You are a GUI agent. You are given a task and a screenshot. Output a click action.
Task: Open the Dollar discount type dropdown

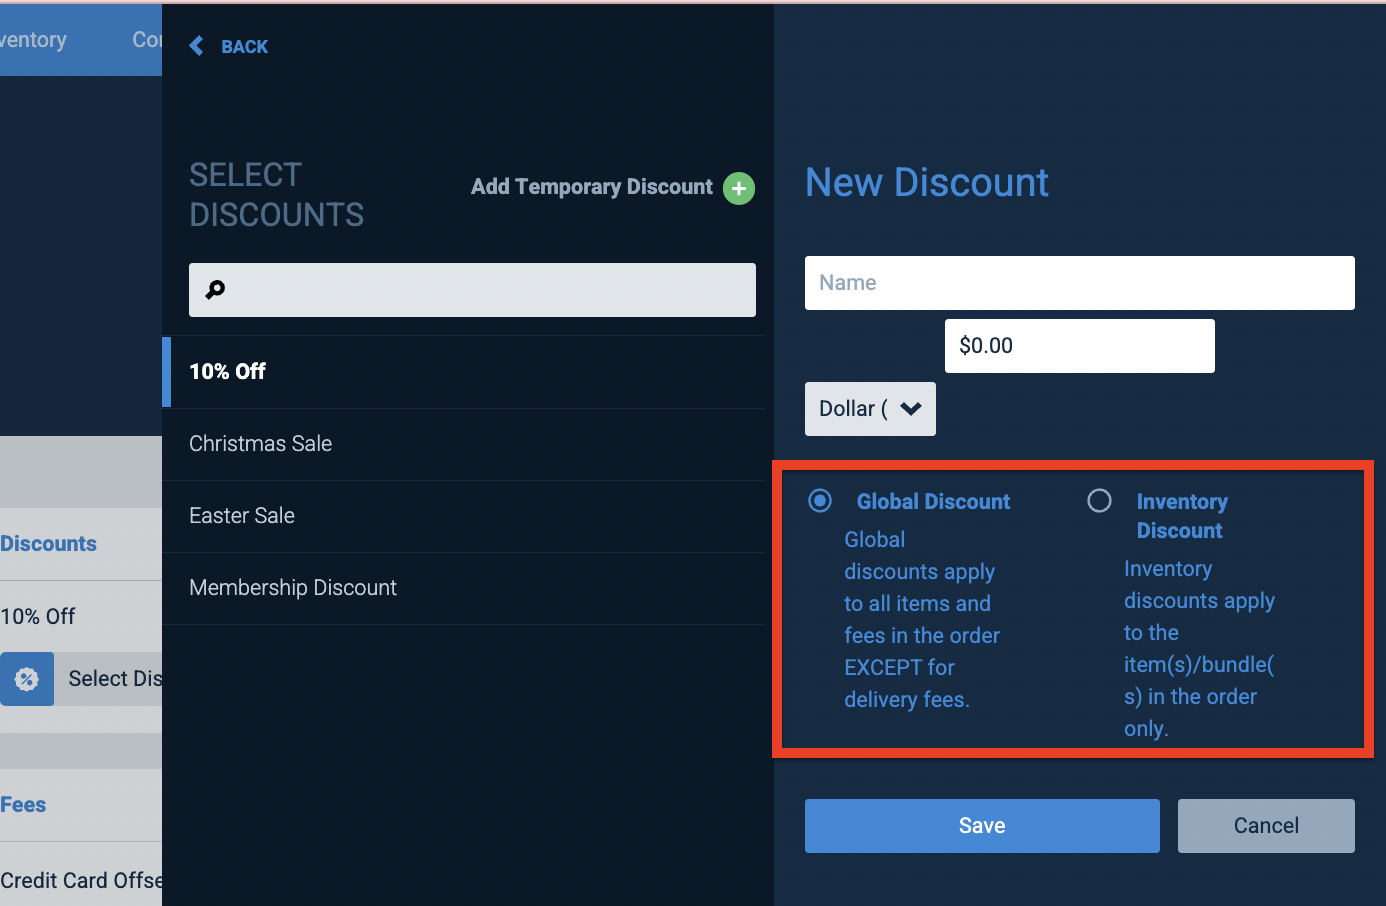(x=868, y=408)
